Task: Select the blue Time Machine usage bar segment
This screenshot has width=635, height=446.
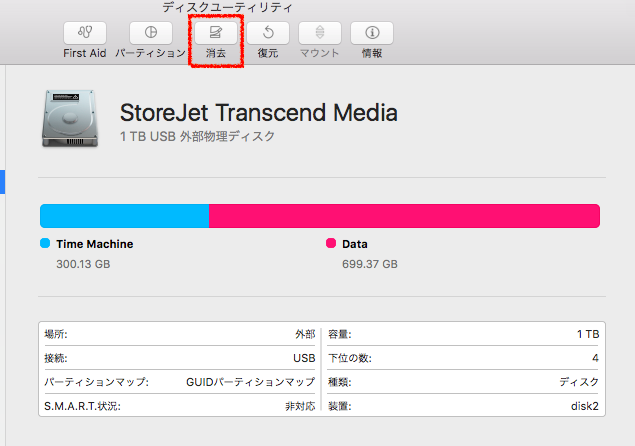Action: pos(124,216)
